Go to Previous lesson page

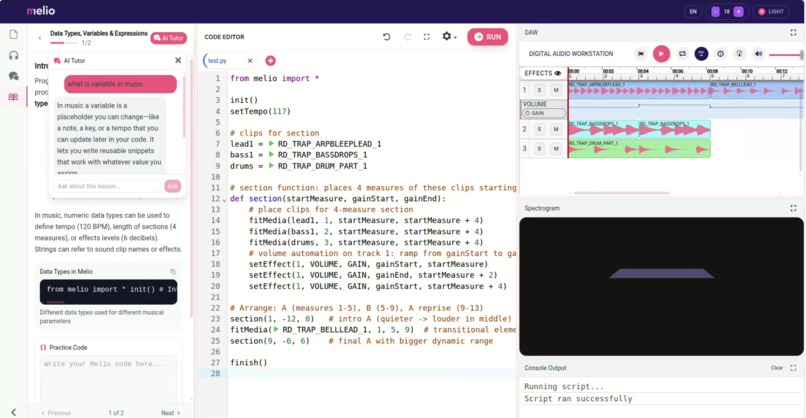point(56,413)
